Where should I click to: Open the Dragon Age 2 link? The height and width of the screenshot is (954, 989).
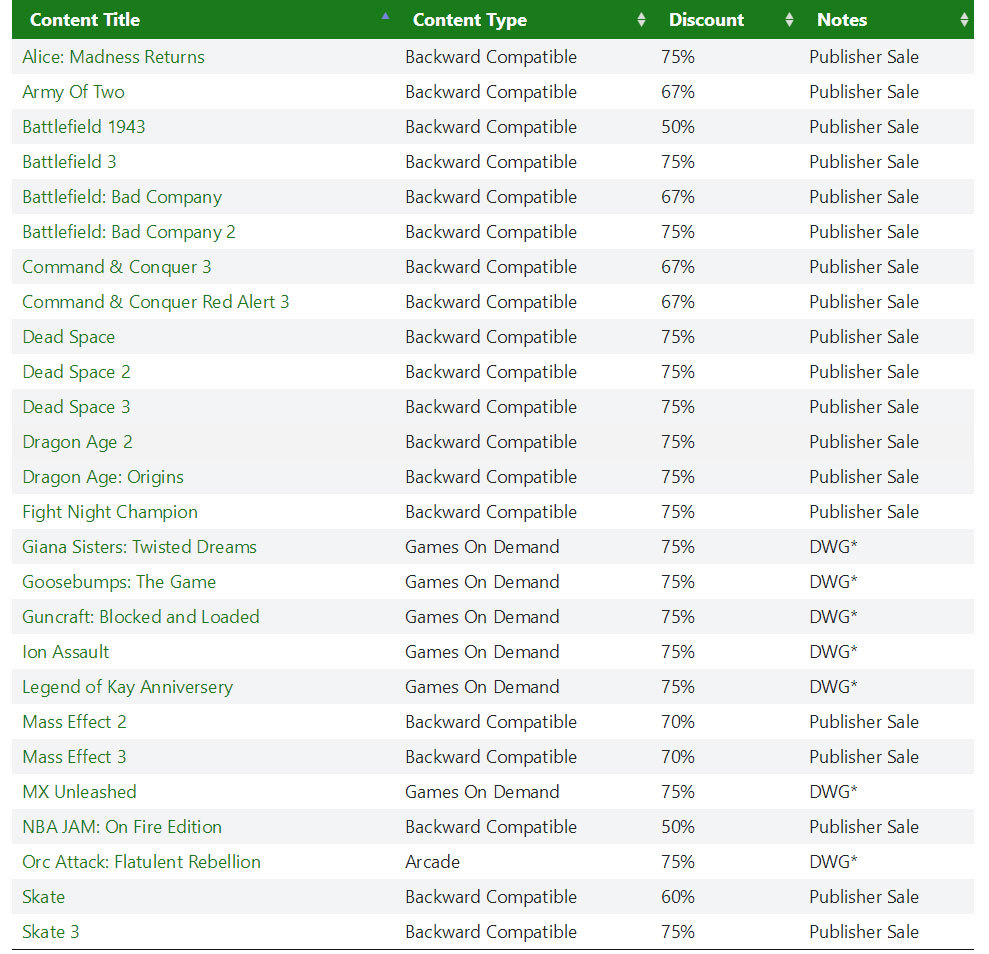tap(78, 442)
